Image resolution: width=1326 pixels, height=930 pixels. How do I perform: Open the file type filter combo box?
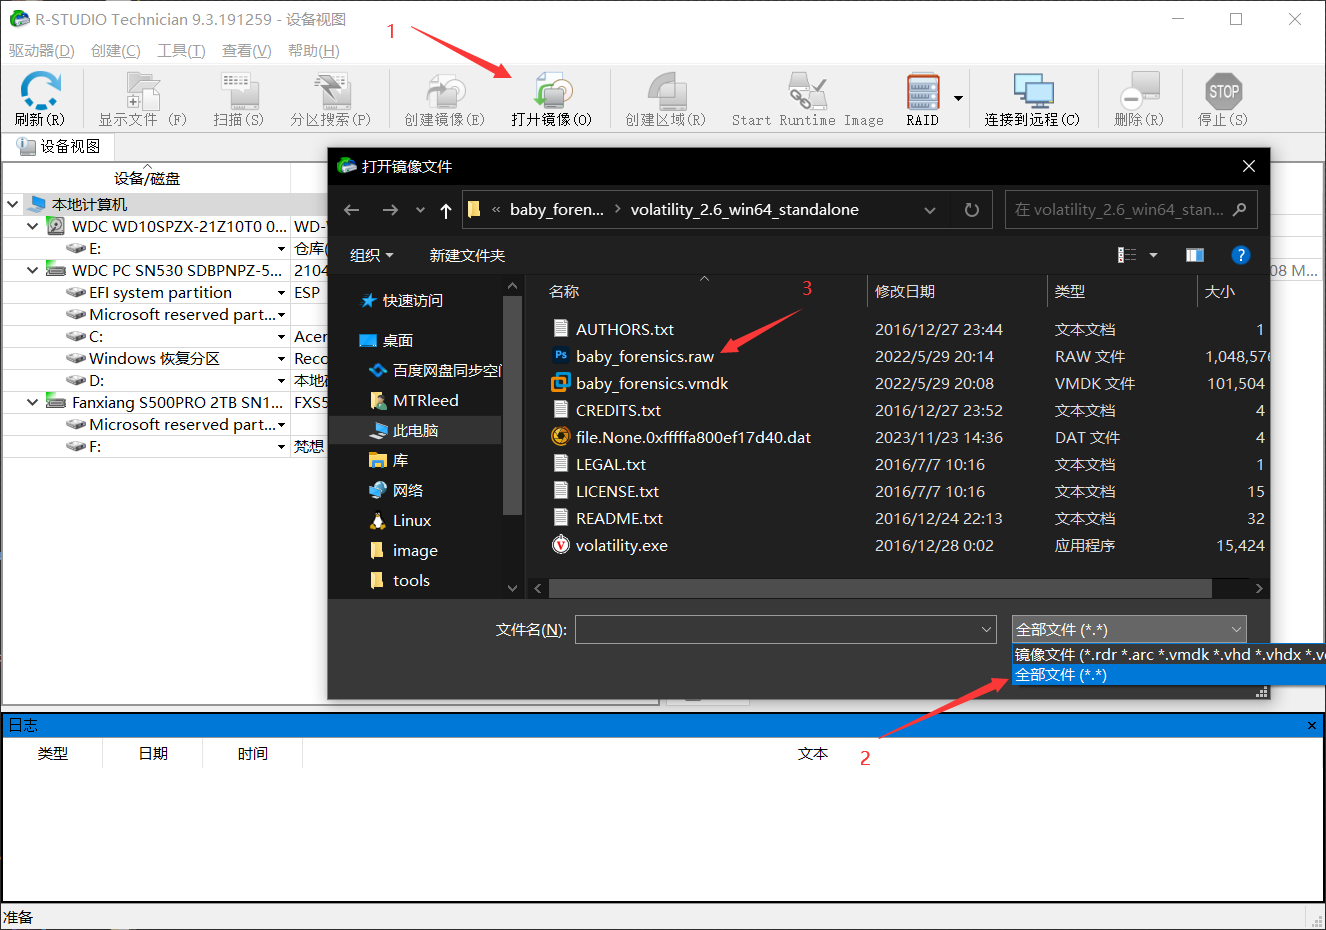pos(1129,629)
